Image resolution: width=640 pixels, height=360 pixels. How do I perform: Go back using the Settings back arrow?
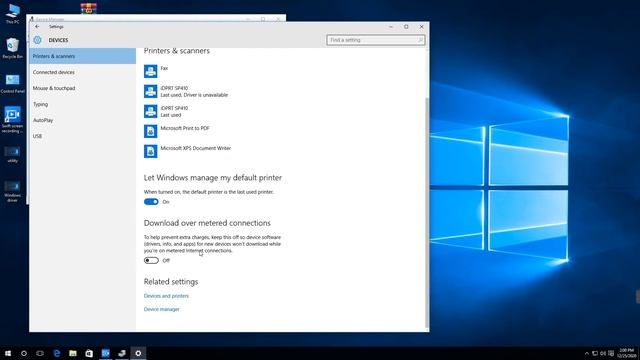point(37,27)
